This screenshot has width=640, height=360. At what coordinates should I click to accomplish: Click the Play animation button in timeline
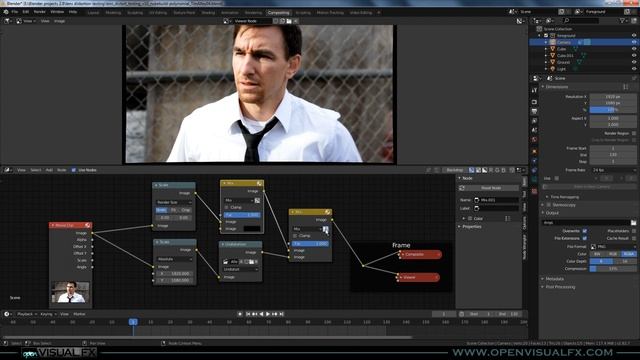[268, 314]
